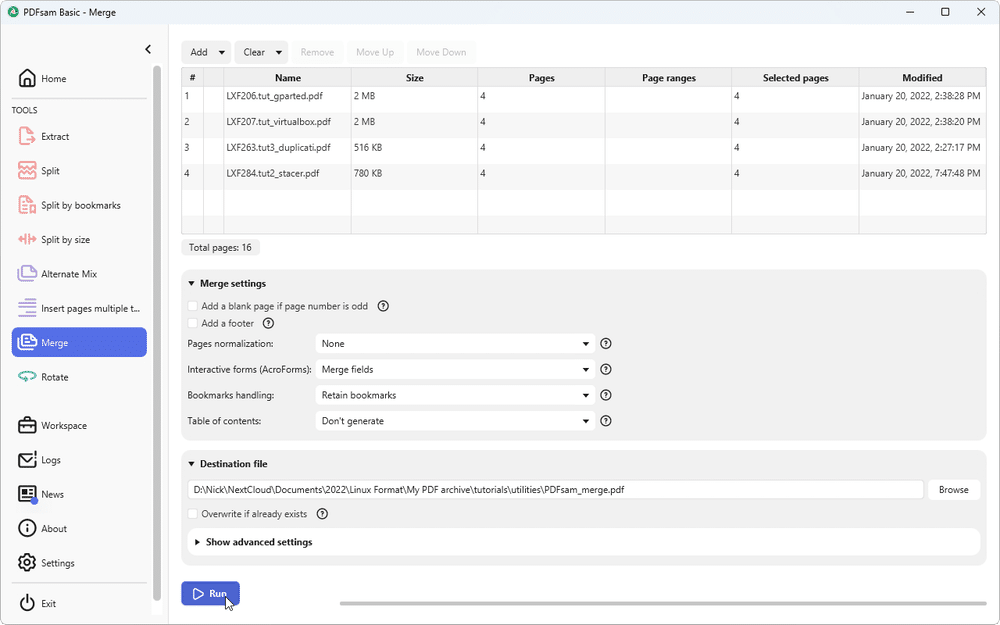This screenshot has width=1000, height=625.
Task: Open Split by bookmarks tool
Action: (75, 205)
